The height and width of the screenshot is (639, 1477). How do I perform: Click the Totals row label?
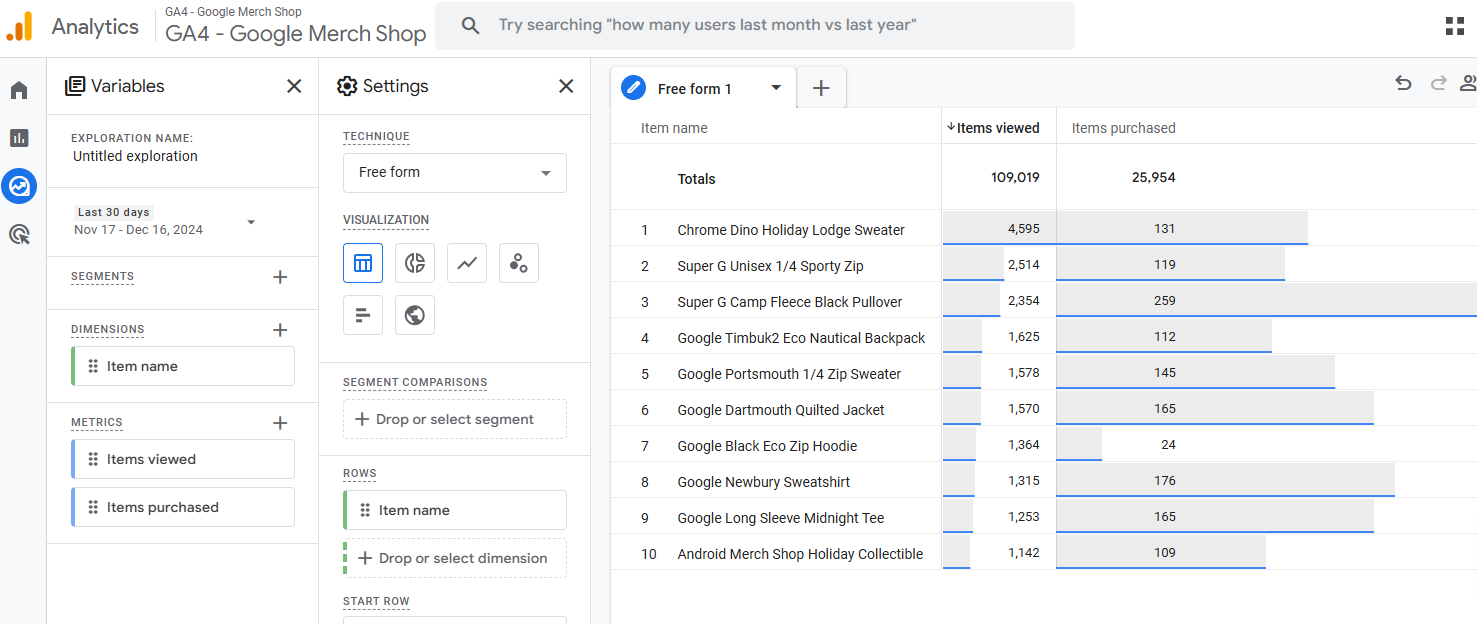click(697, 179)
